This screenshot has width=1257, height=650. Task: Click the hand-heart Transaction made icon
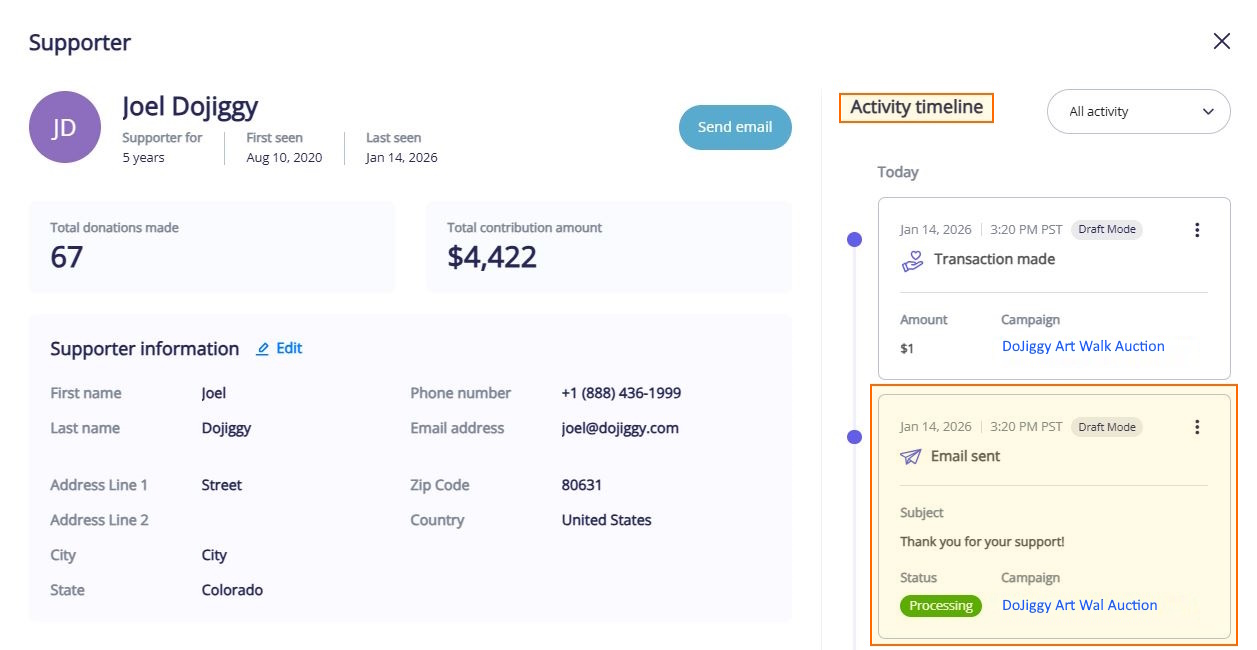(912, 261)
